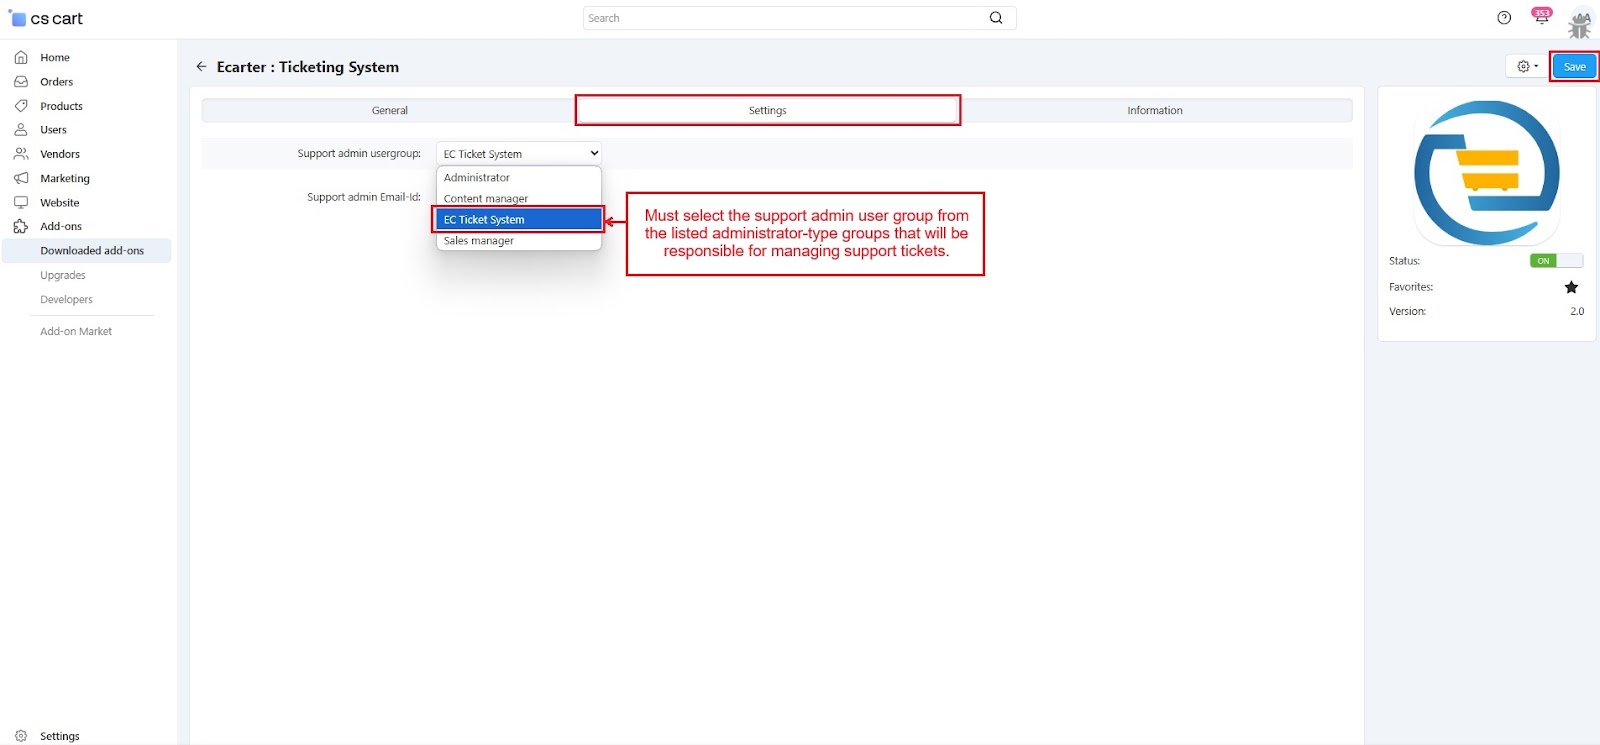
Task: Click the blue Save button
Action: [1574, 66]
